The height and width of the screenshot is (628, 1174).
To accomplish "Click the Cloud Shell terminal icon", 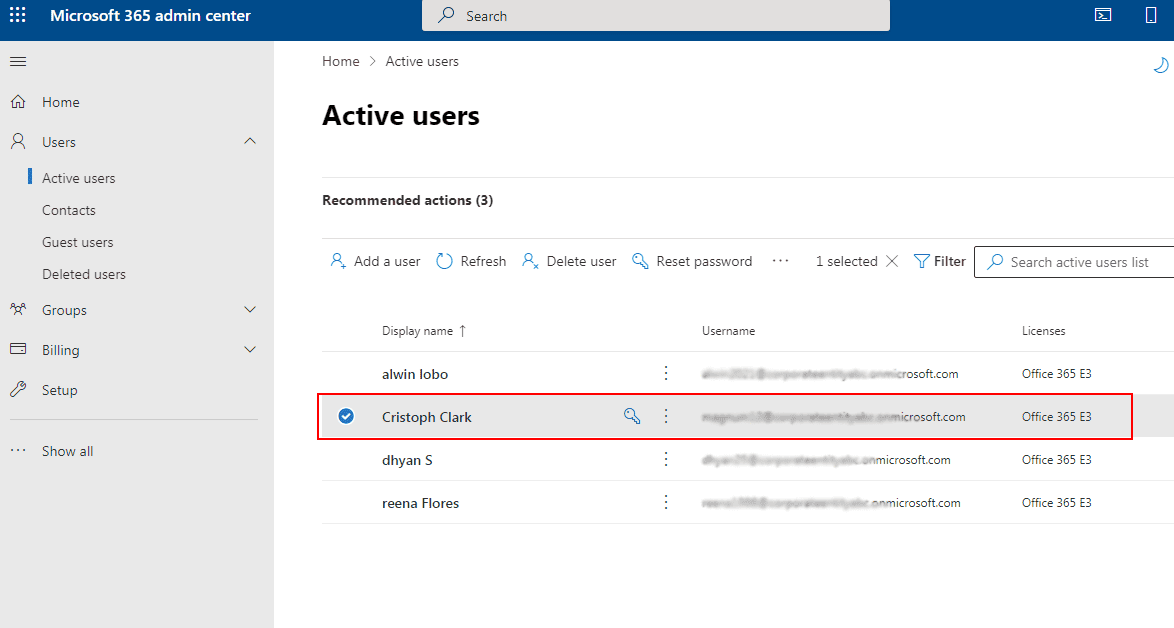I will point(1103,15).
